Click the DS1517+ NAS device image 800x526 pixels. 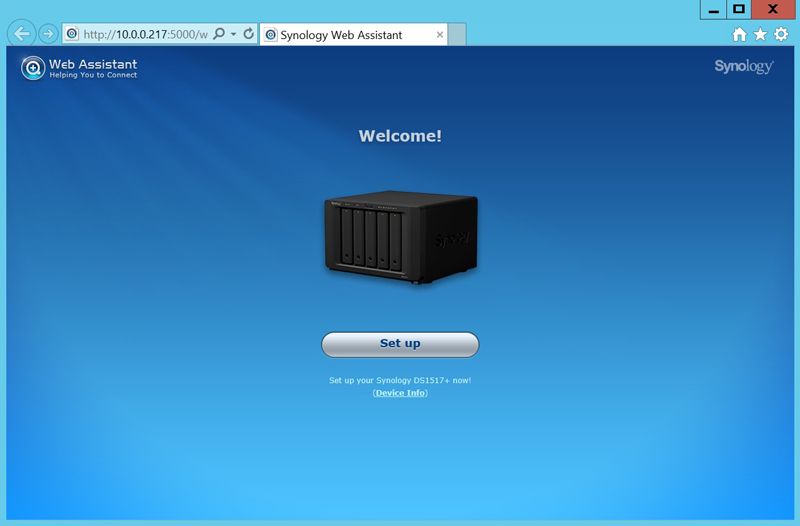tap(401, 237)
